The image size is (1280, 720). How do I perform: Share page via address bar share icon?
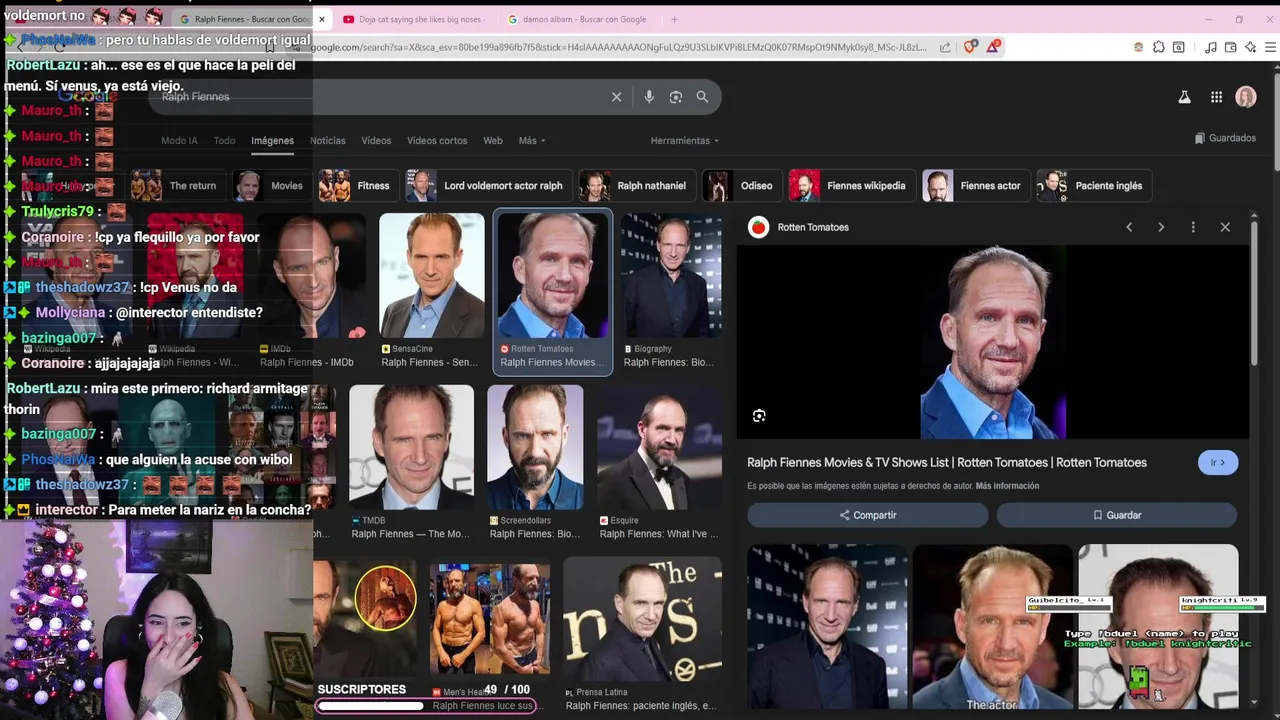point(945,47)
